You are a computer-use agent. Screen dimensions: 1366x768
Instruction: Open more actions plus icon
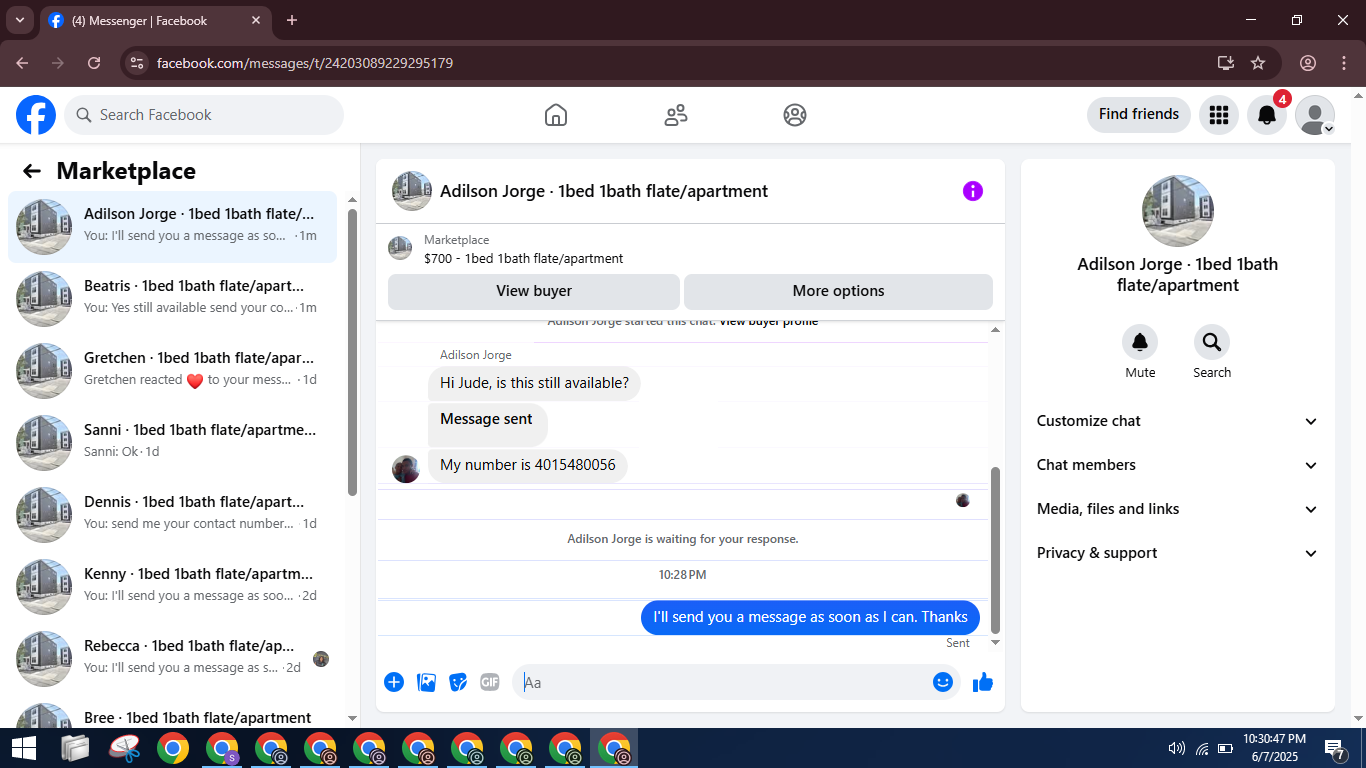(394, 682)
